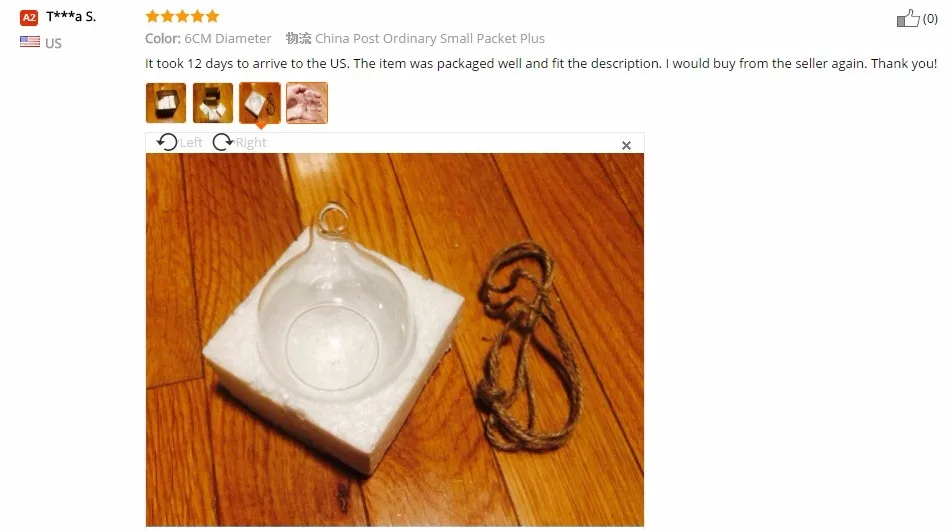This screenshot has height=531, width=952.
Task: Click the "6CM Diameter" color value
Action: [228, 39]
